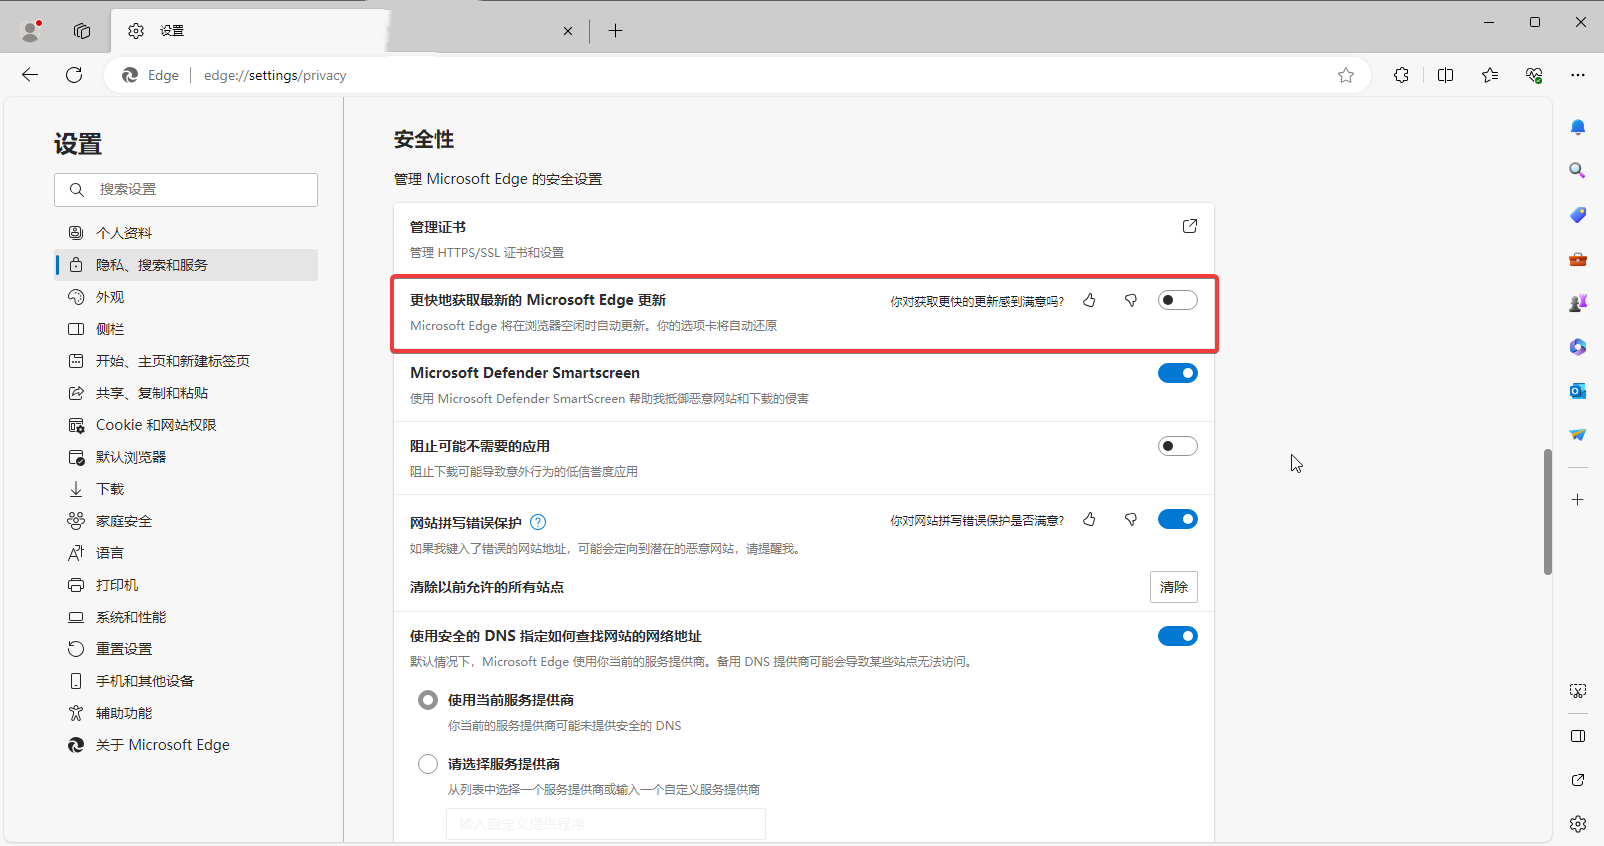
Task: Select 使用当前服务提供商 radio button
Action: click(428, 700)
